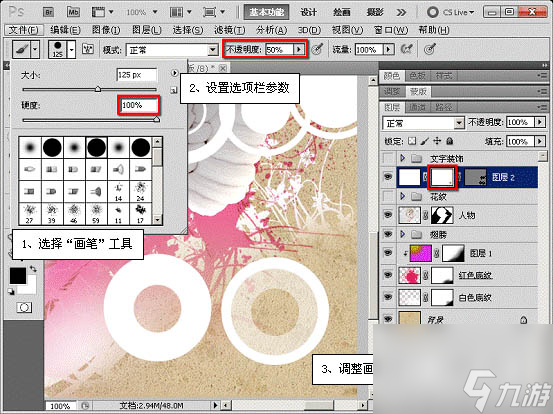Lock position move icon

coord(437,141)
